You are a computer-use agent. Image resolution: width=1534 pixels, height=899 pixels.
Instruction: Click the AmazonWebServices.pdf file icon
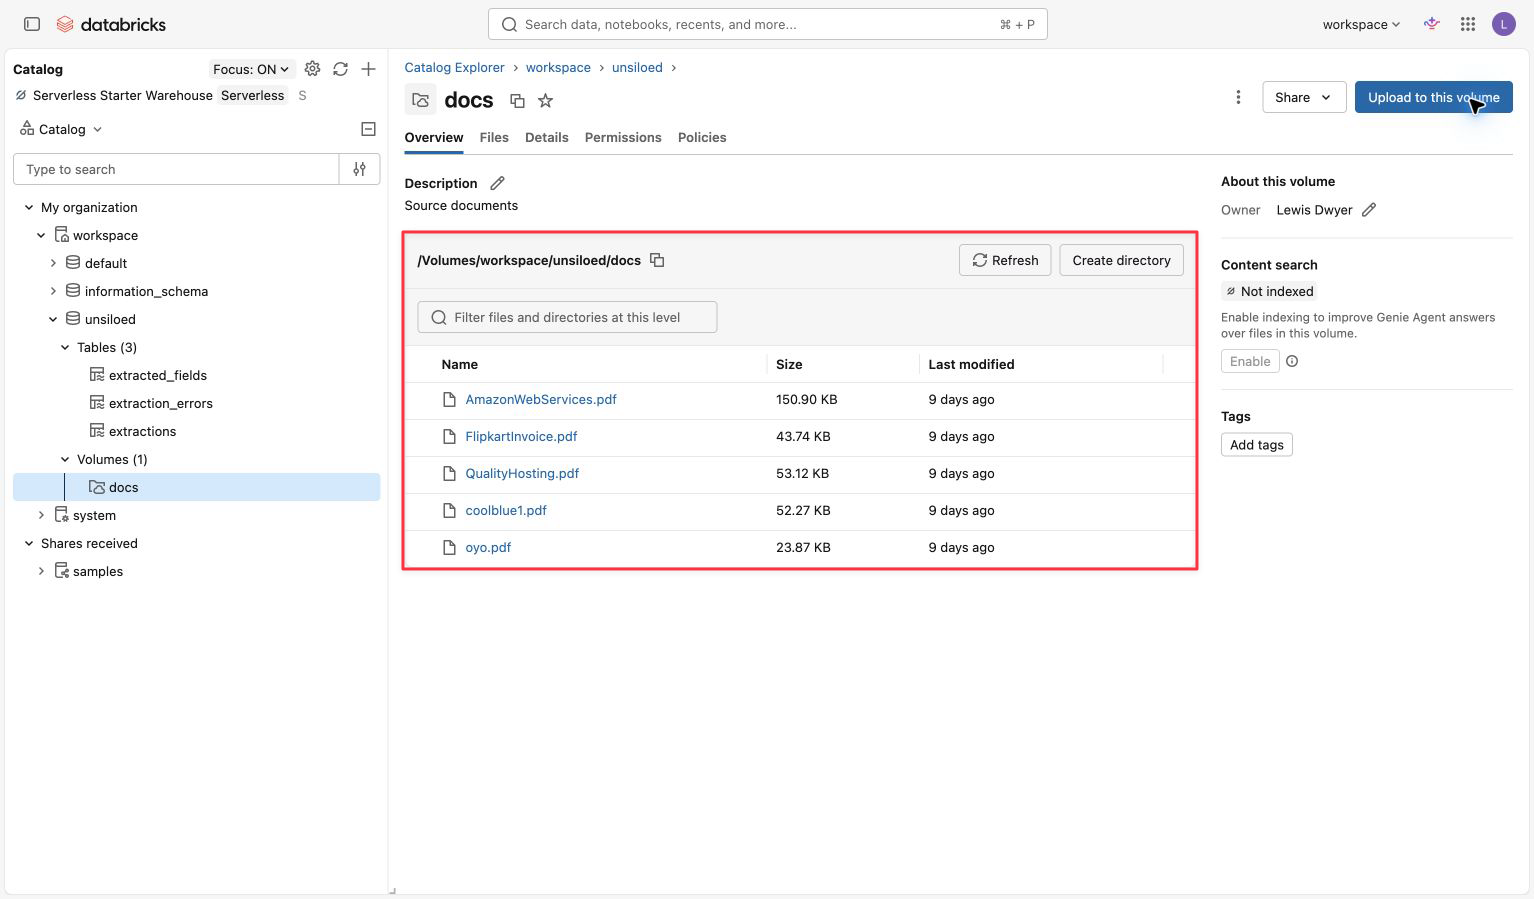[x=449, y=399]
